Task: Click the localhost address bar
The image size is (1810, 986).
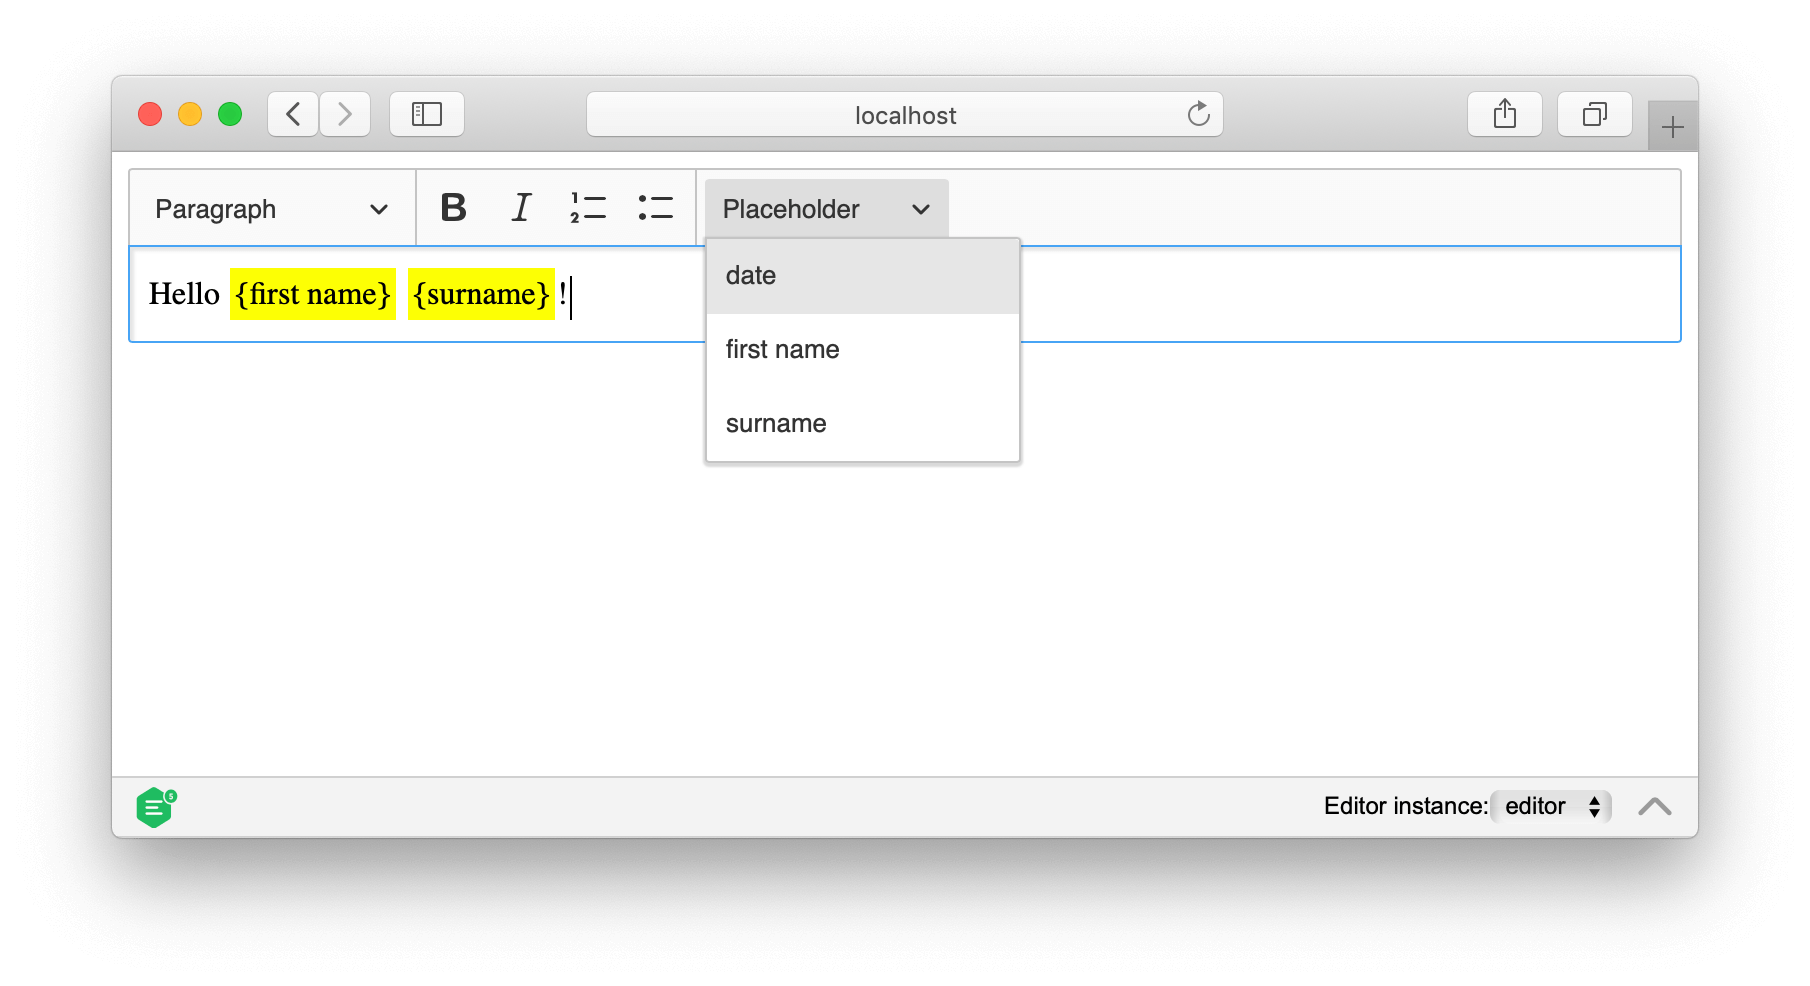Action: [x=903, y=114]
